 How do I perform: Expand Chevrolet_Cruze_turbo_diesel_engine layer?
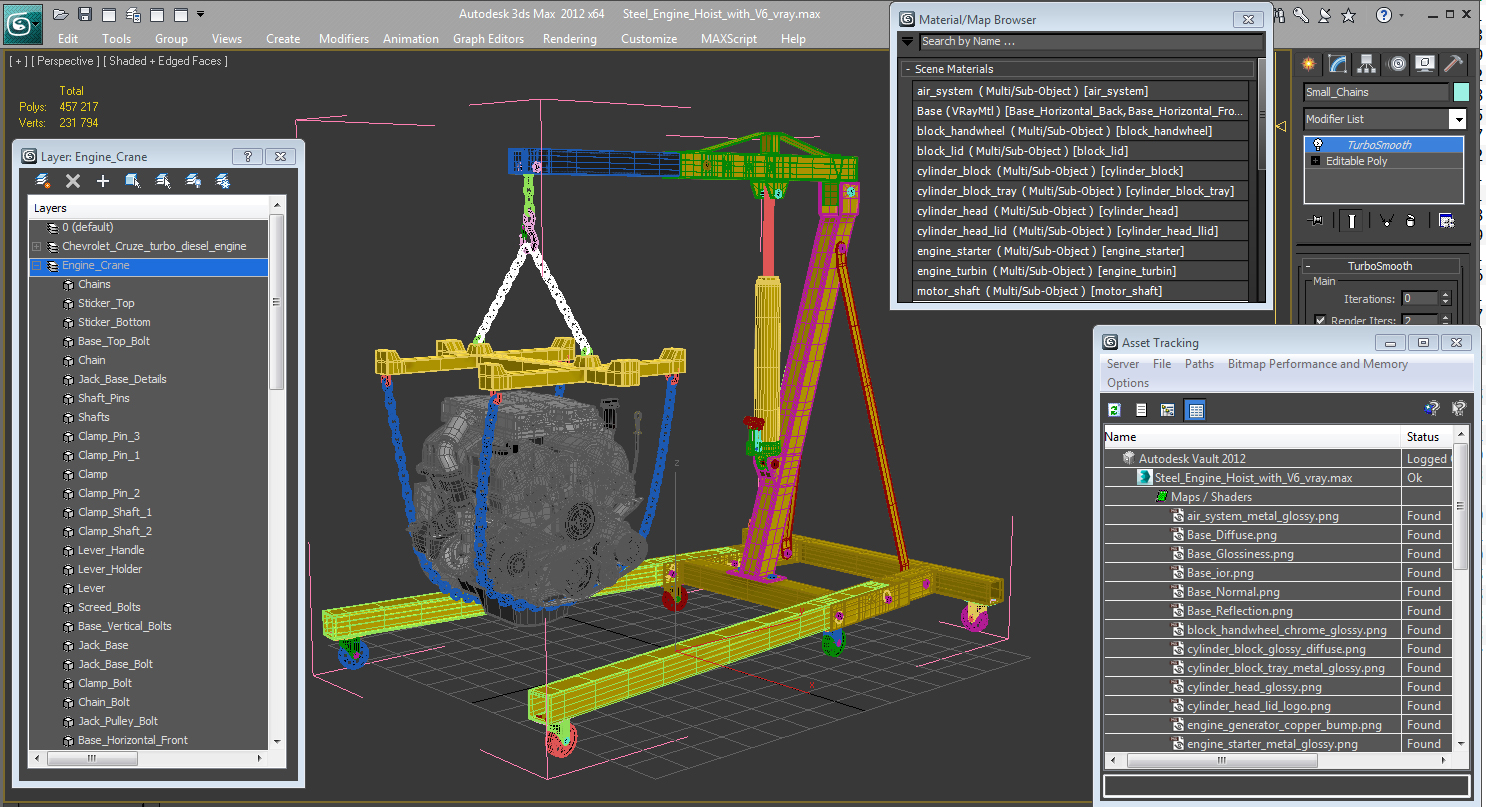[37, 246]
